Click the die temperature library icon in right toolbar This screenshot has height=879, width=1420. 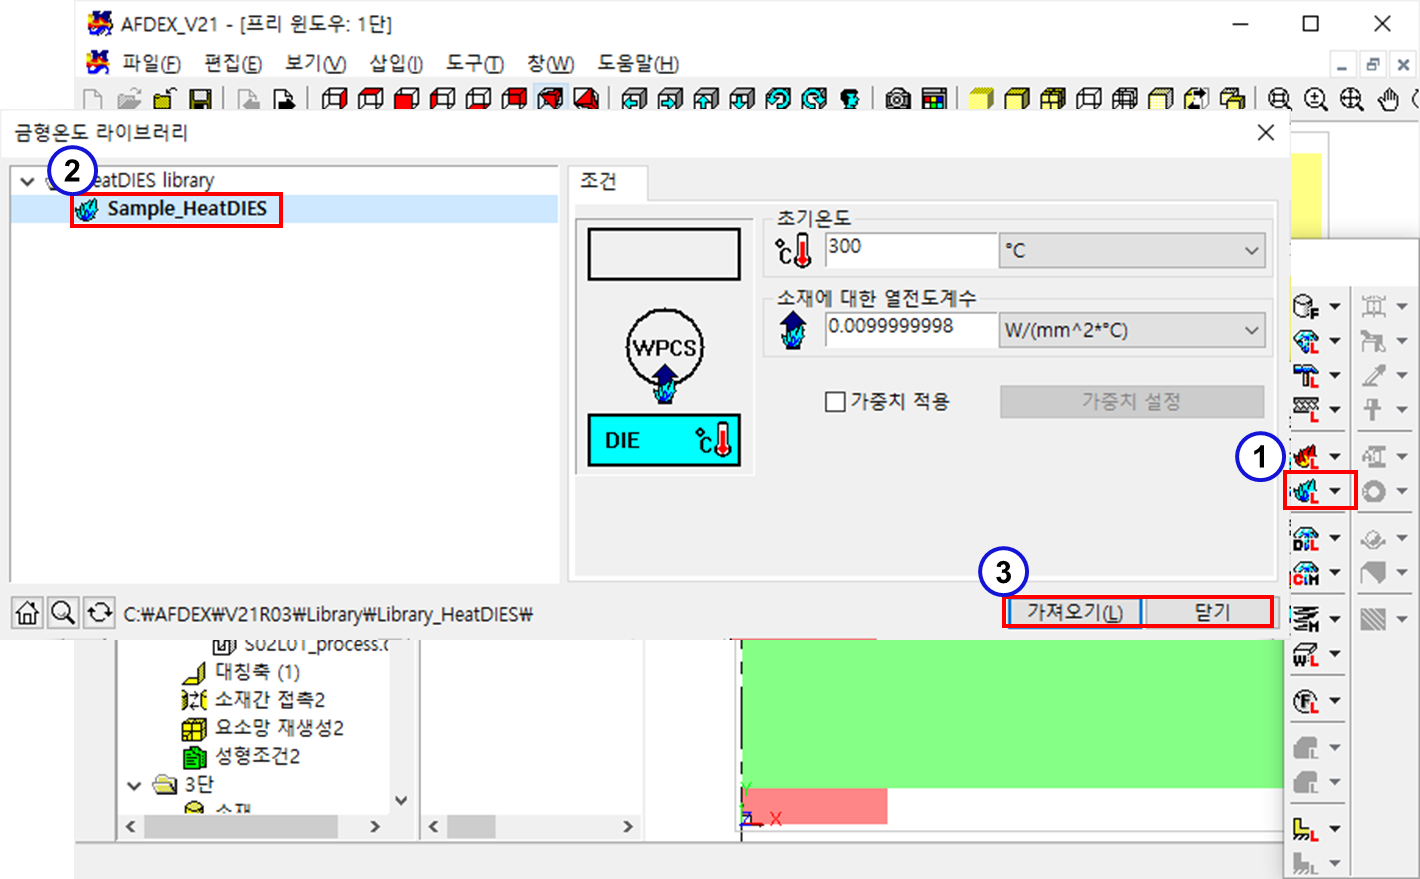point(1306,491)
